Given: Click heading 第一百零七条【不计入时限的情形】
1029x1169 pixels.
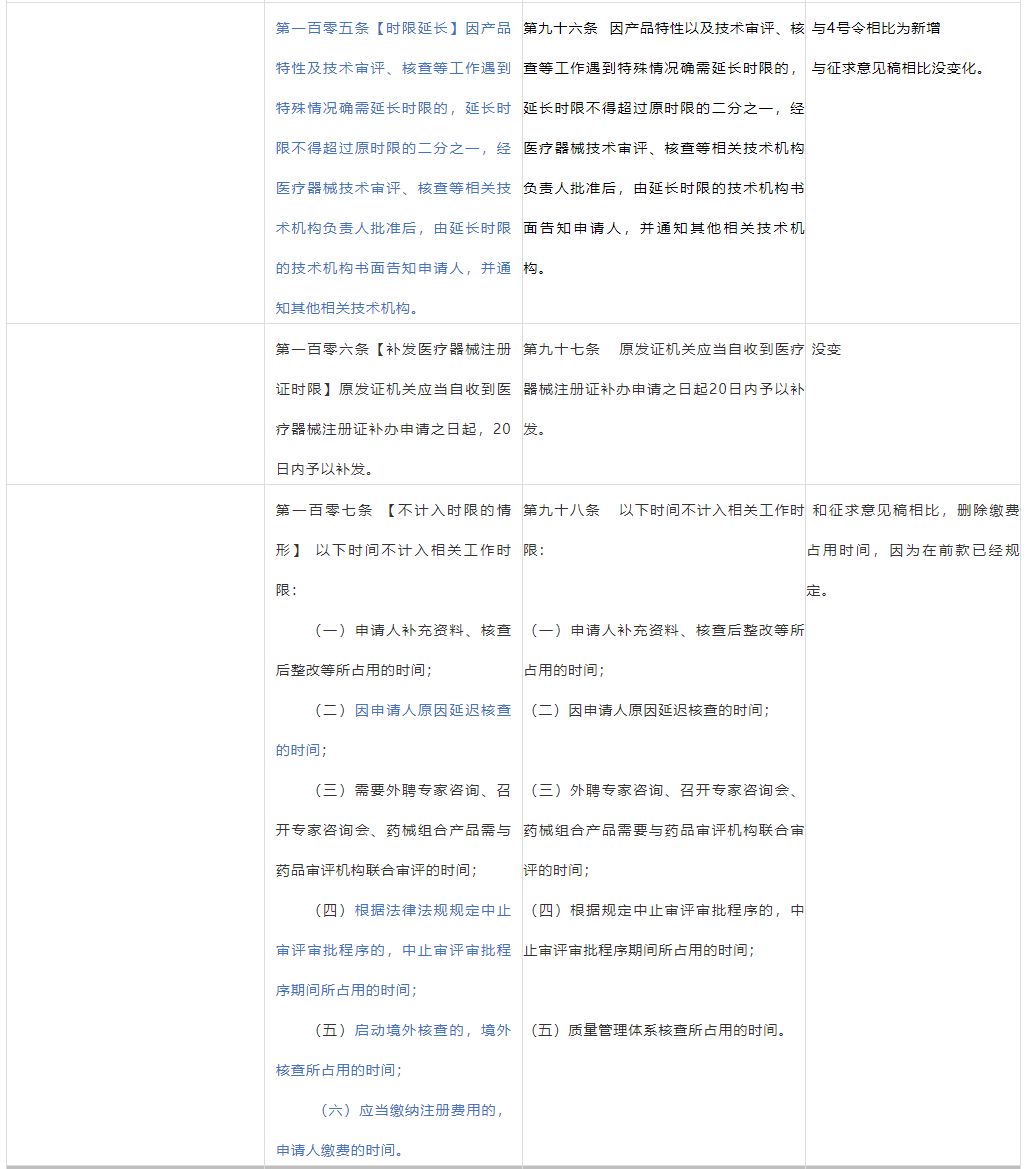Looking at the screenshot, I should click(x=393, y=510).
